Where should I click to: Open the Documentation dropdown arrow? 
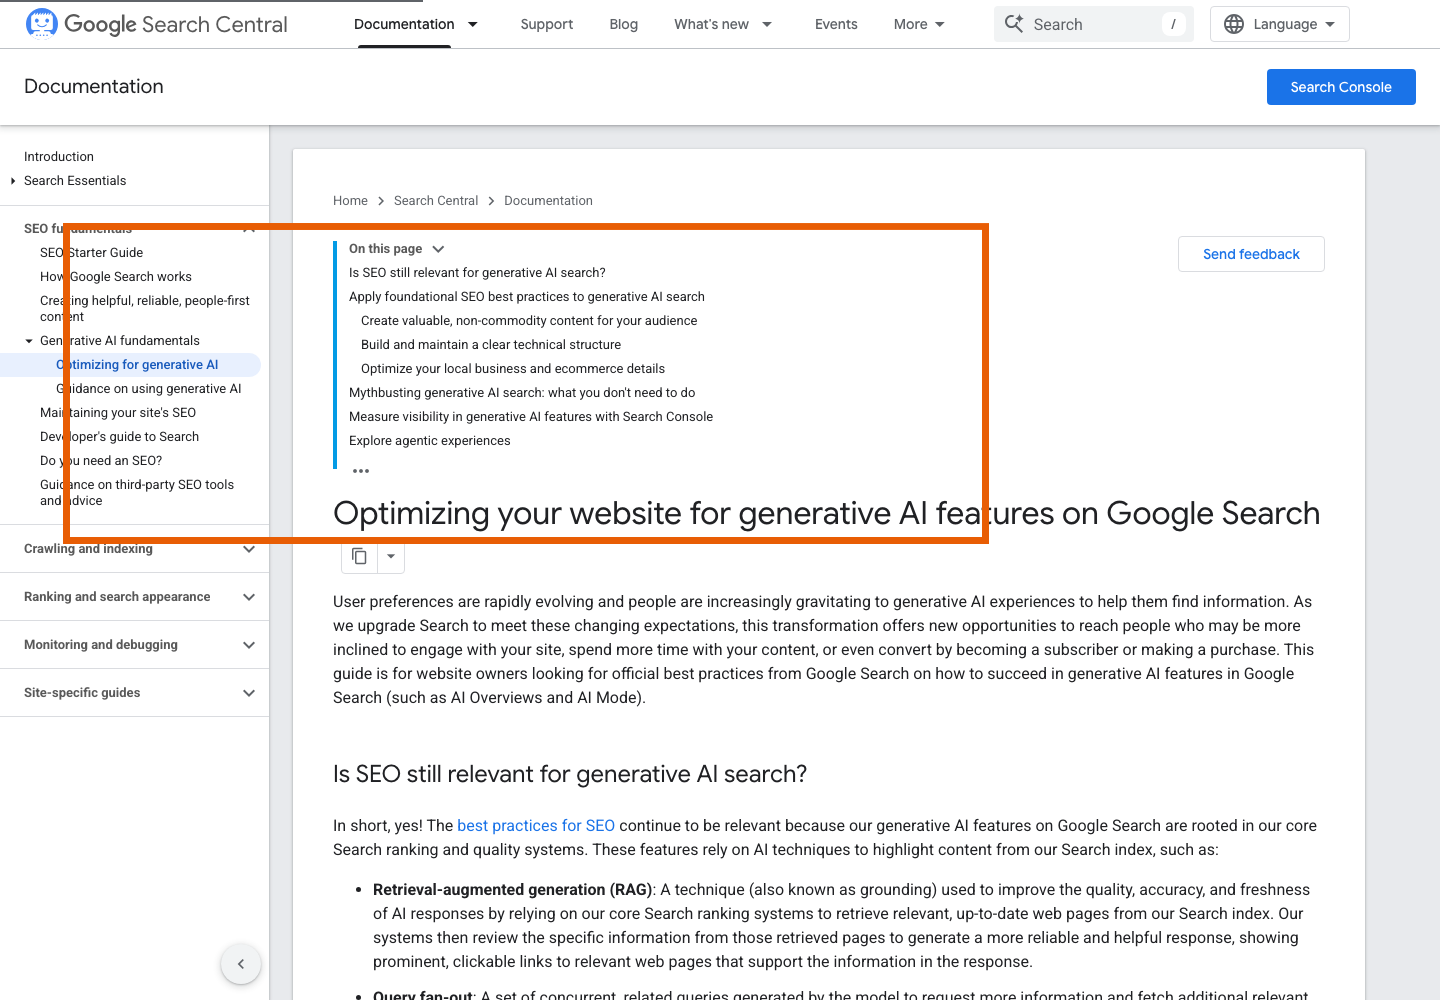pos(473,24)
